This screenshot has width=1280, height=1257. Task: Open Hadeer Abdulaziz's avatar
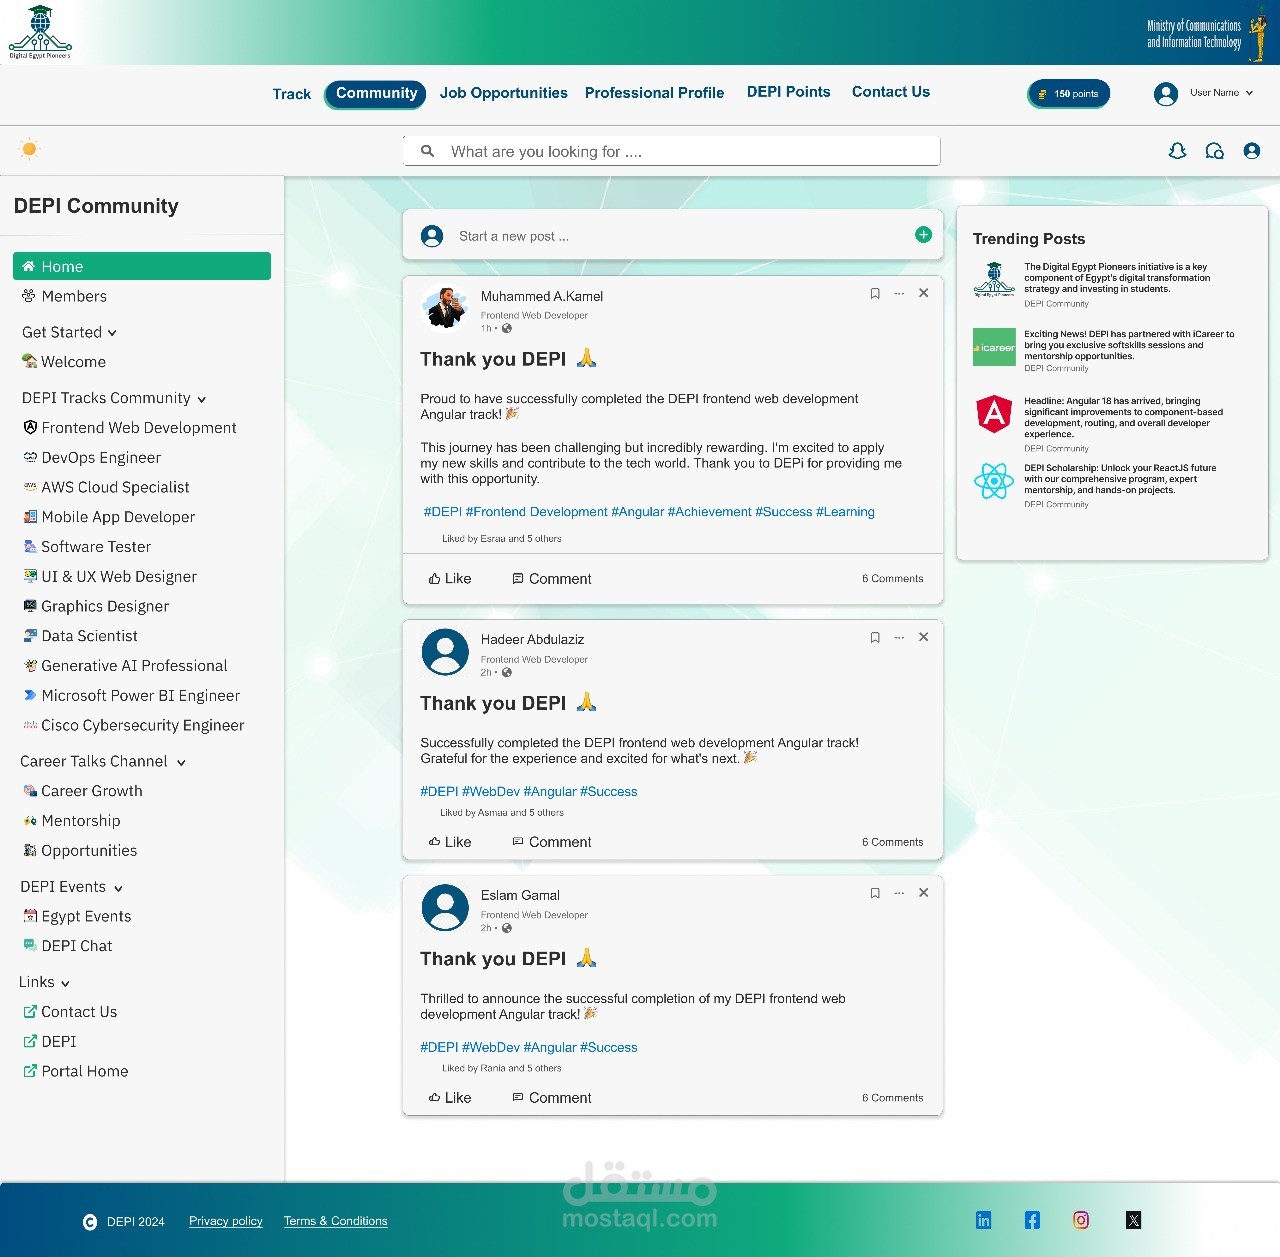coord(445,652)
